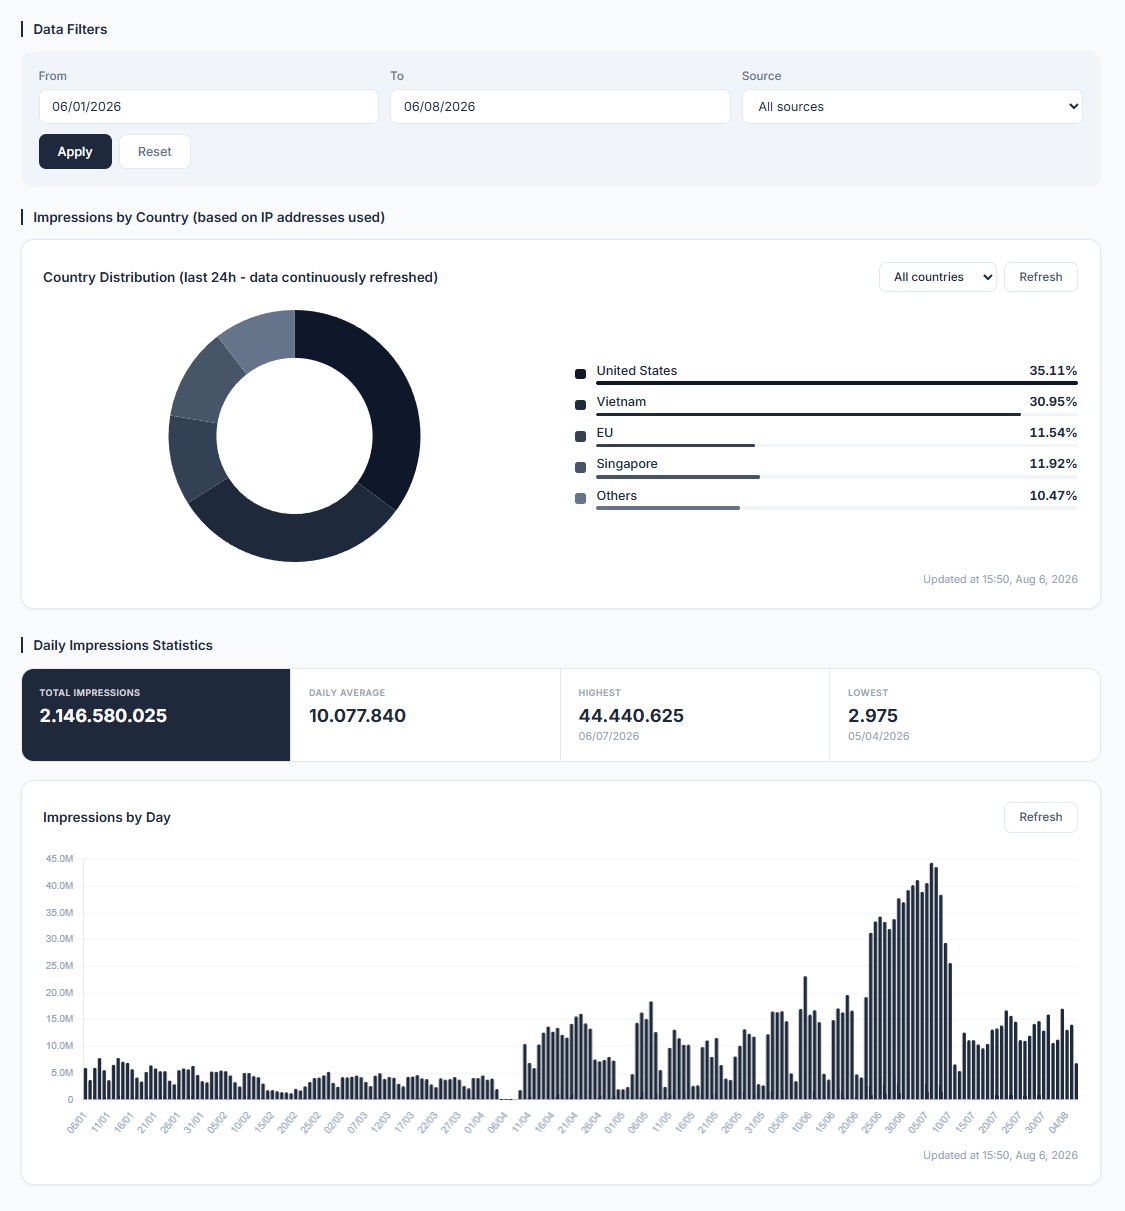Click the Others legend color square
The height and width of the screenshot is (1211, 1125).
[580, 498]
